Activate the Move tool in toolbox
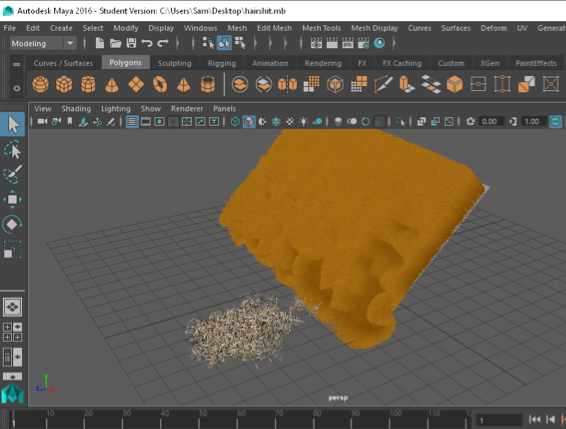The height and width of the screenshot is (429, 566). click(x=12, y=199)
